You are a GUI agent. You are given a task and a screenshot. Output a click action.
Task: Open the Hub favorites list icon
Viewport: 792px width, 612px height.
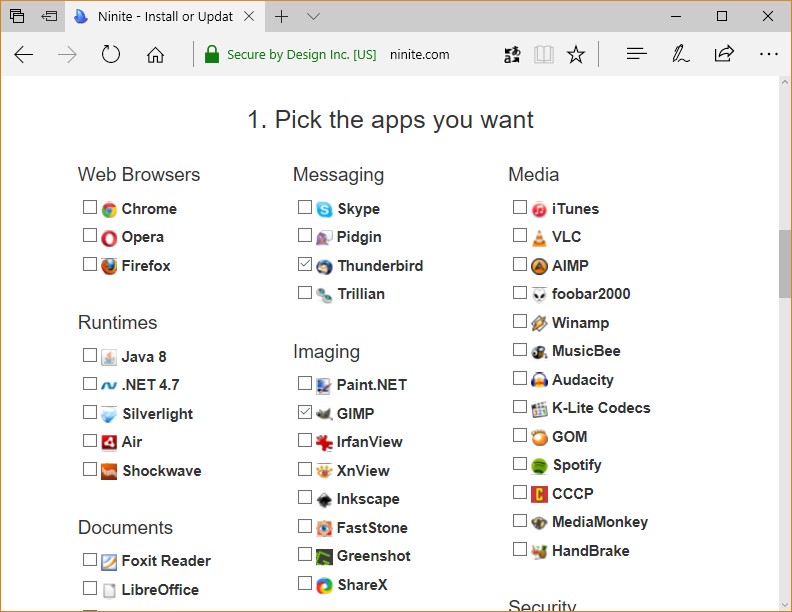[x=637, y=55]
